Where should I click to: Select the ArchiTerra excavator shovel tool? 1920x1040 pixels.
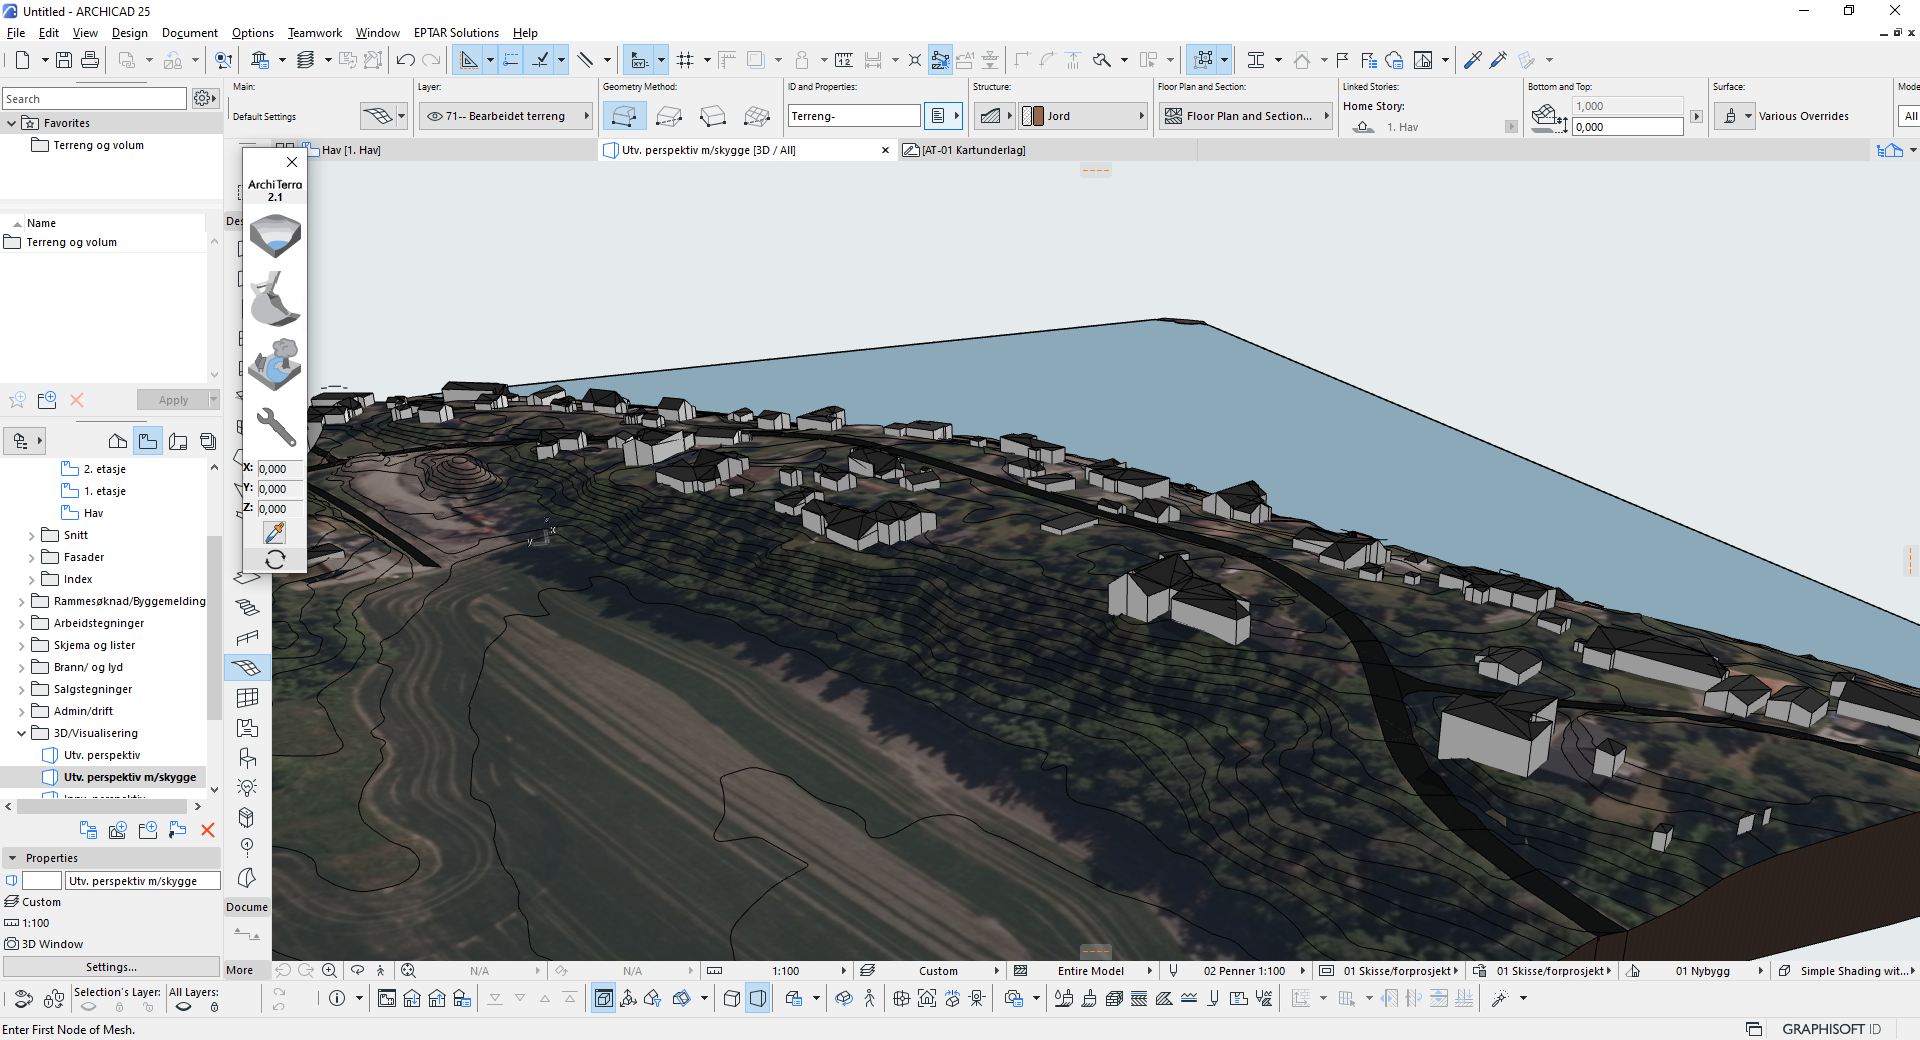coord(275,299)
